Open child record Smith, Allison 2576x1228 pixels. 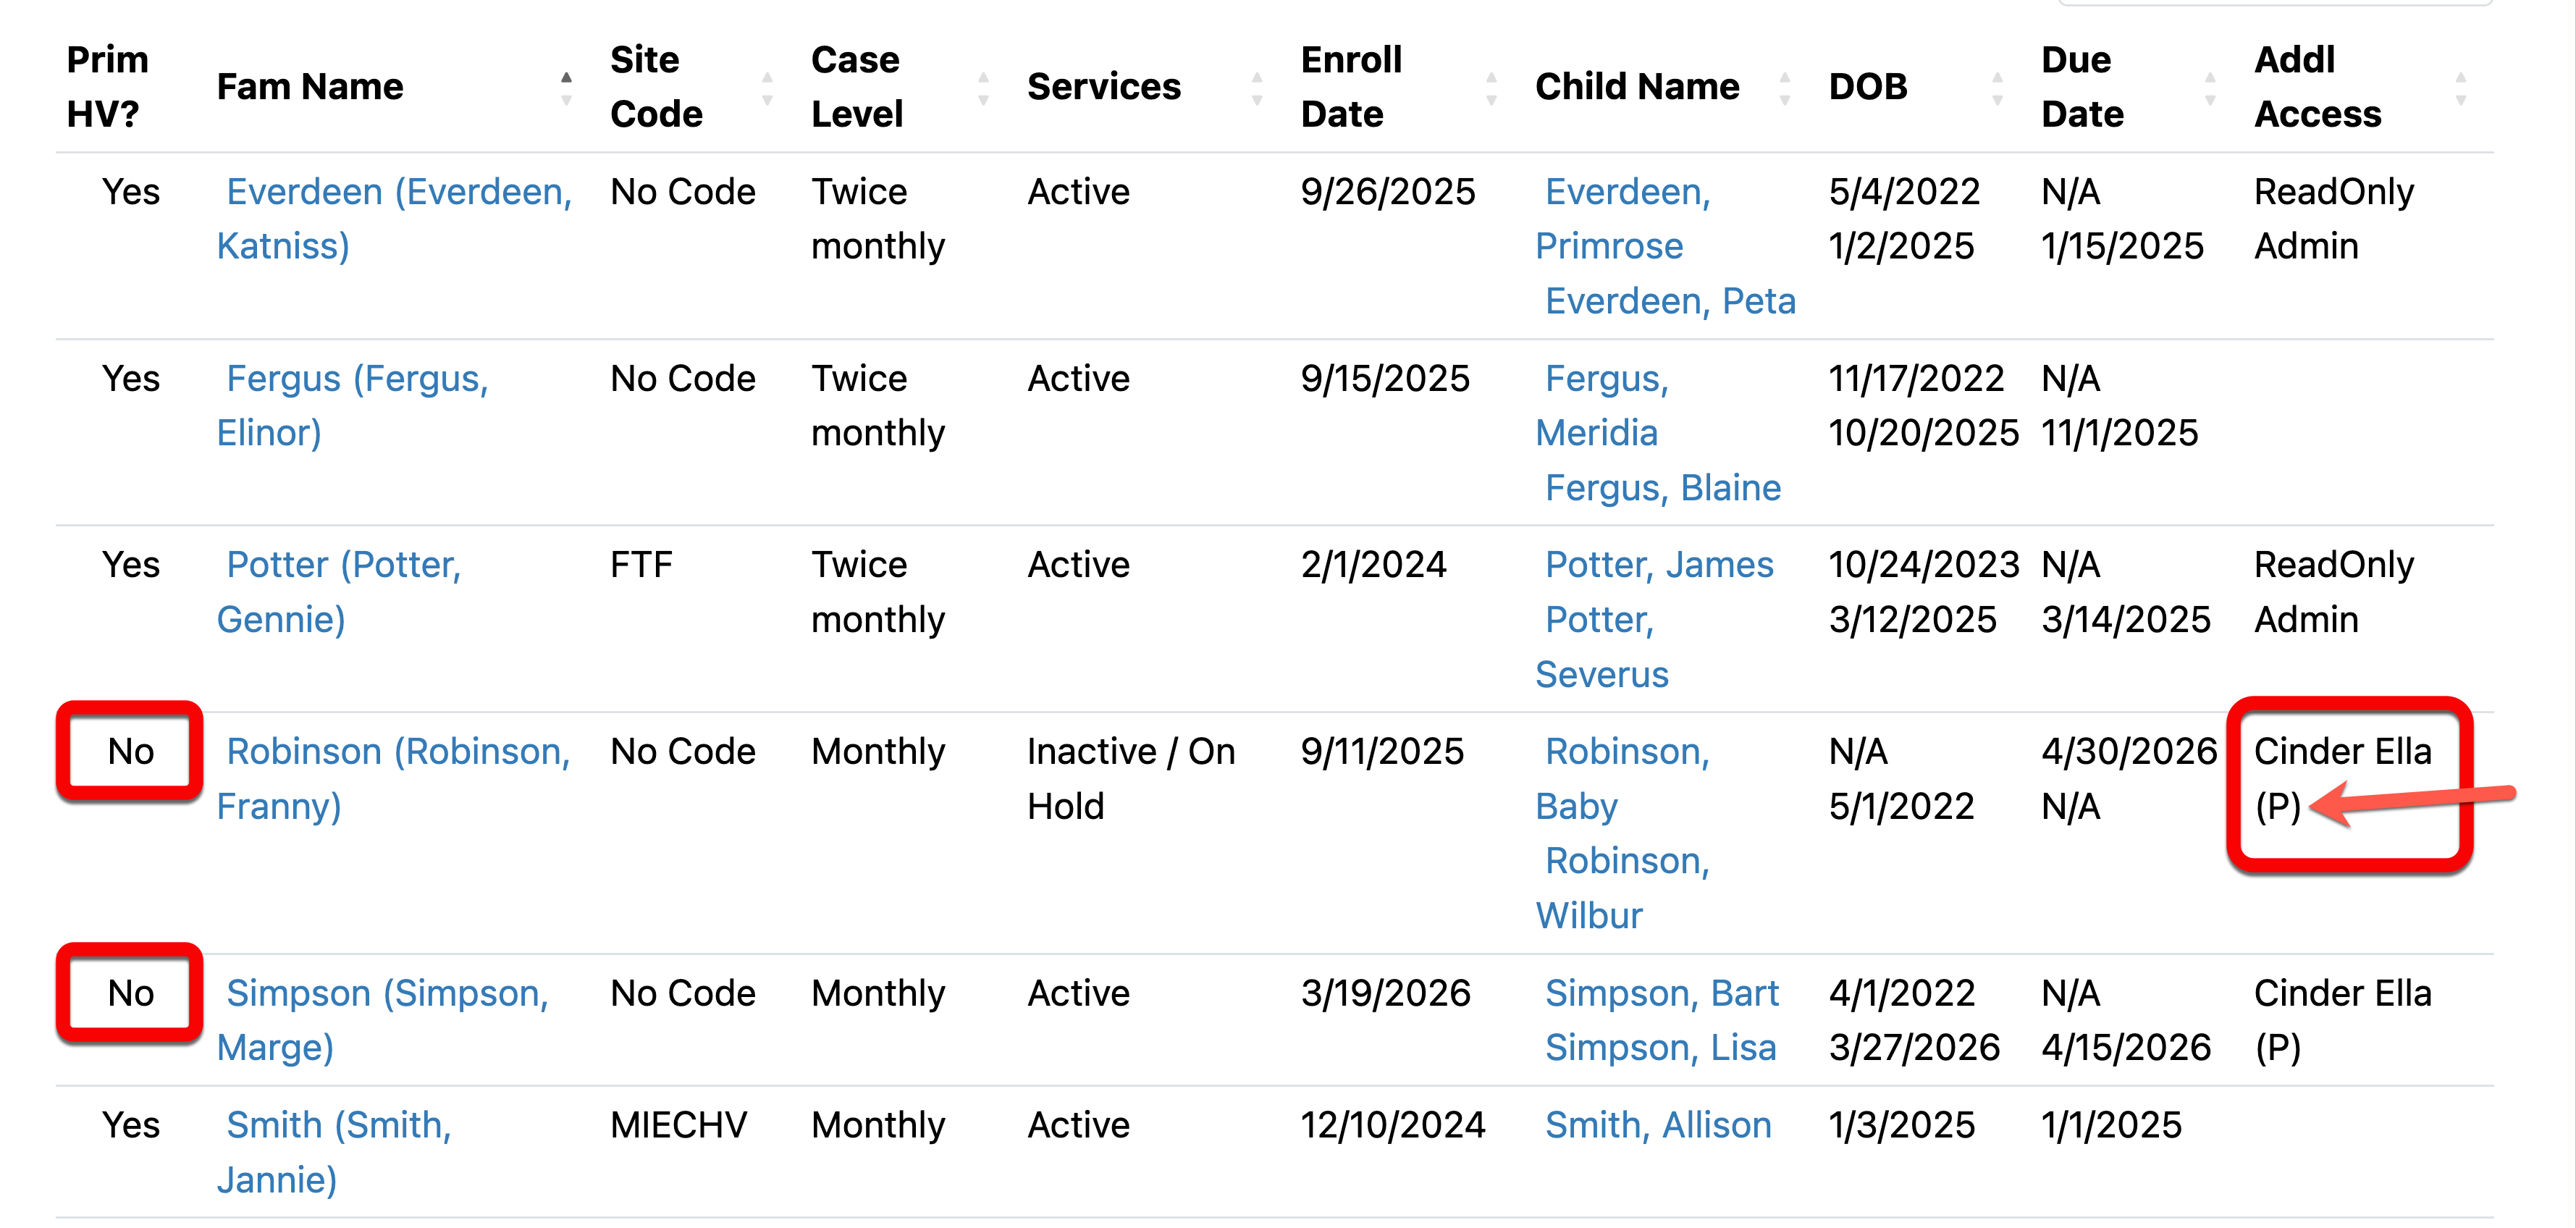pyautogui.click(x=1658, y=1125)
